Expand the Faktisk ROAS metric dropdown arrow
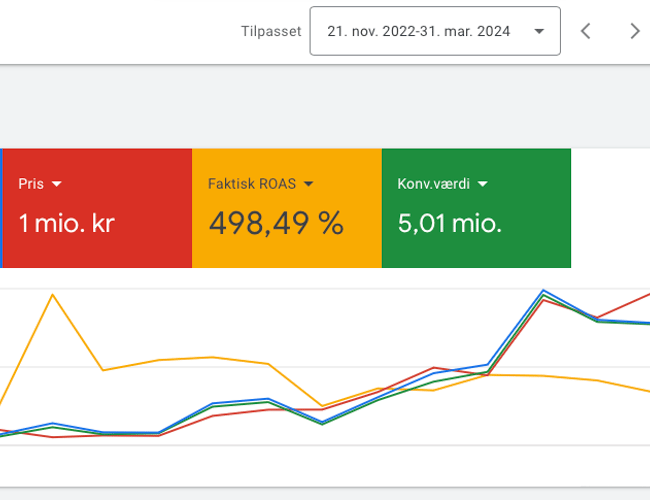Screen dimensions: 650x500 coord(309,184)
